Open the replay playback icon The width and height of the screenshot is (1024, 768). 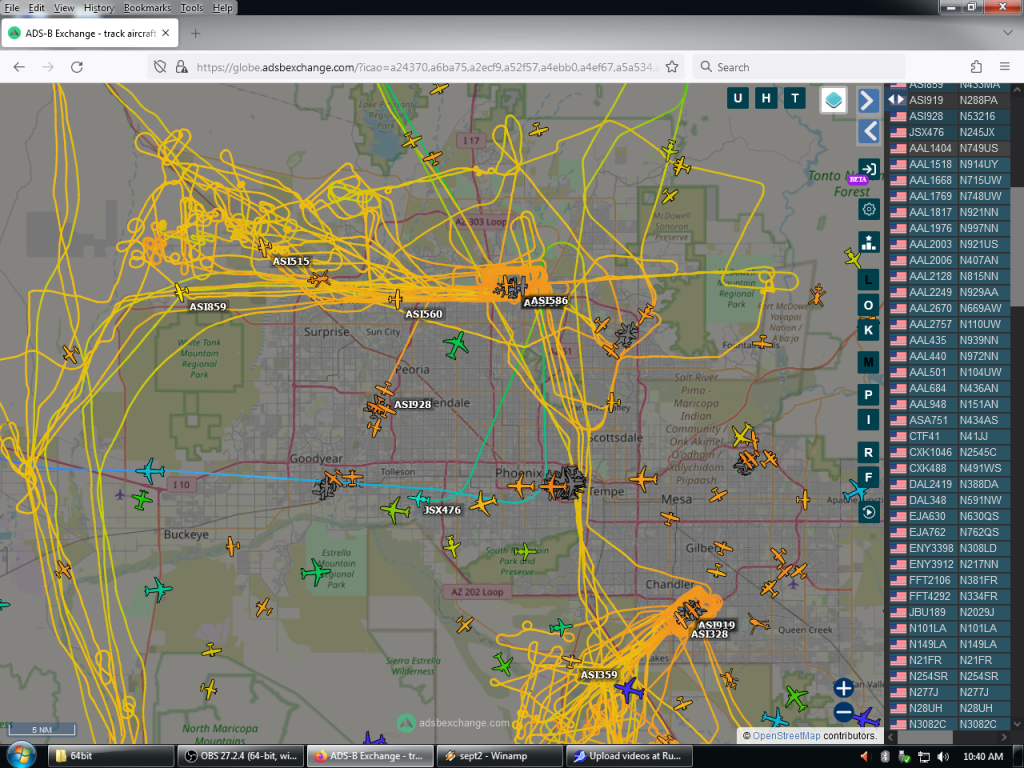click(x=868, y=512)
